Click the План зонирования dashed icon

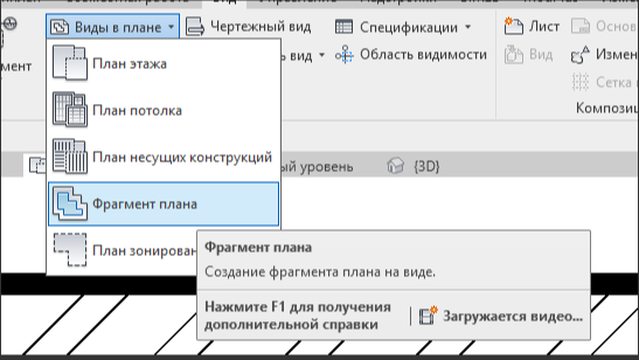click(70, 250)
